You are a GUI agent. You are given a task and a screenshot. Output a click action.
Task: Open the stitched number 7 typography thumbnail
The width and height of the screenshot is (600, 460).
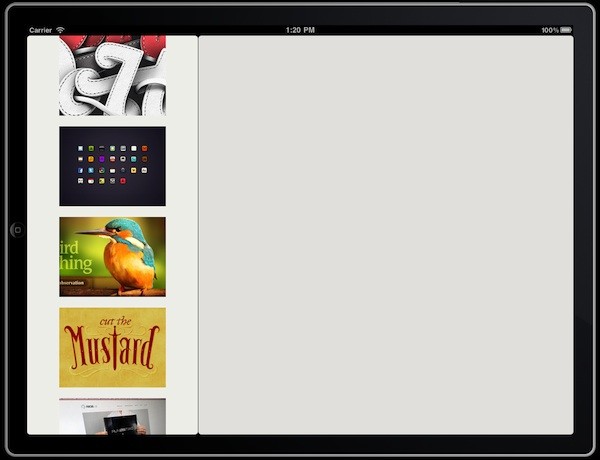(x=112, y=75)
